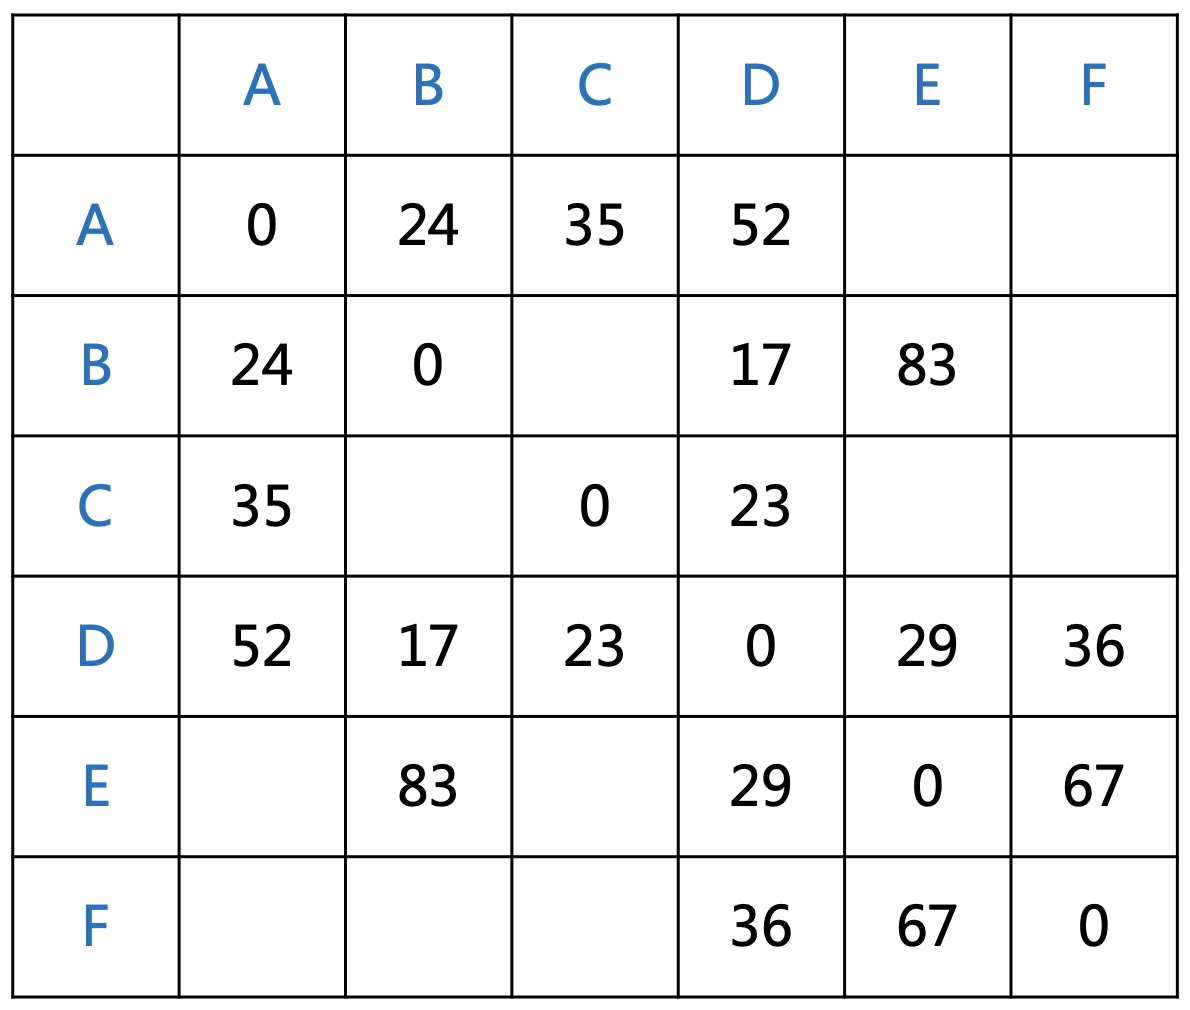Click value 67 in row E

(1093, 786)
